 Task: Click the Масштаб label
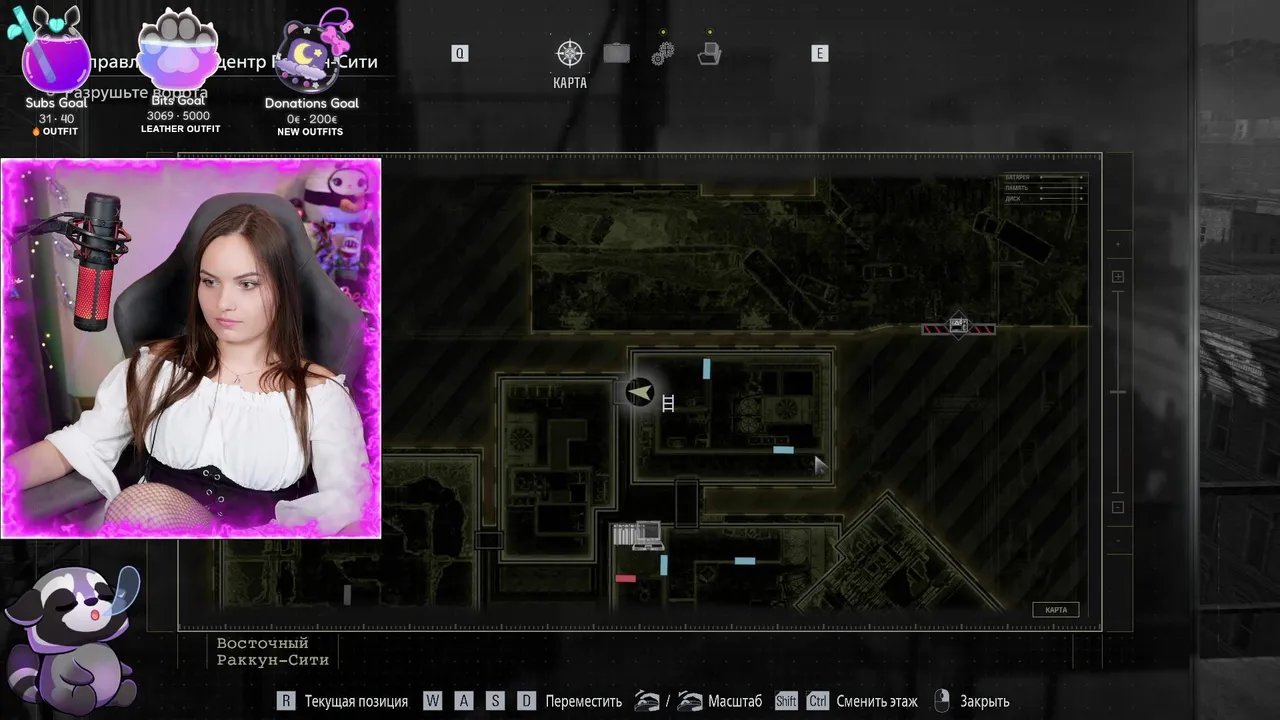tap(735, 702)
